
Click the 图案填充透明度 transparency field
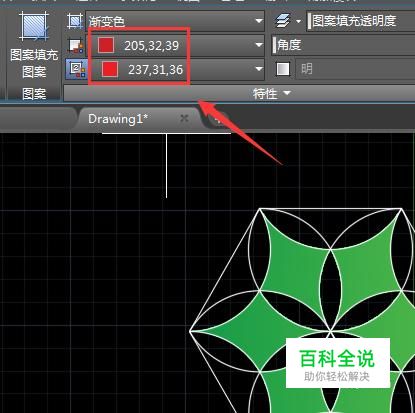(361, 21)
